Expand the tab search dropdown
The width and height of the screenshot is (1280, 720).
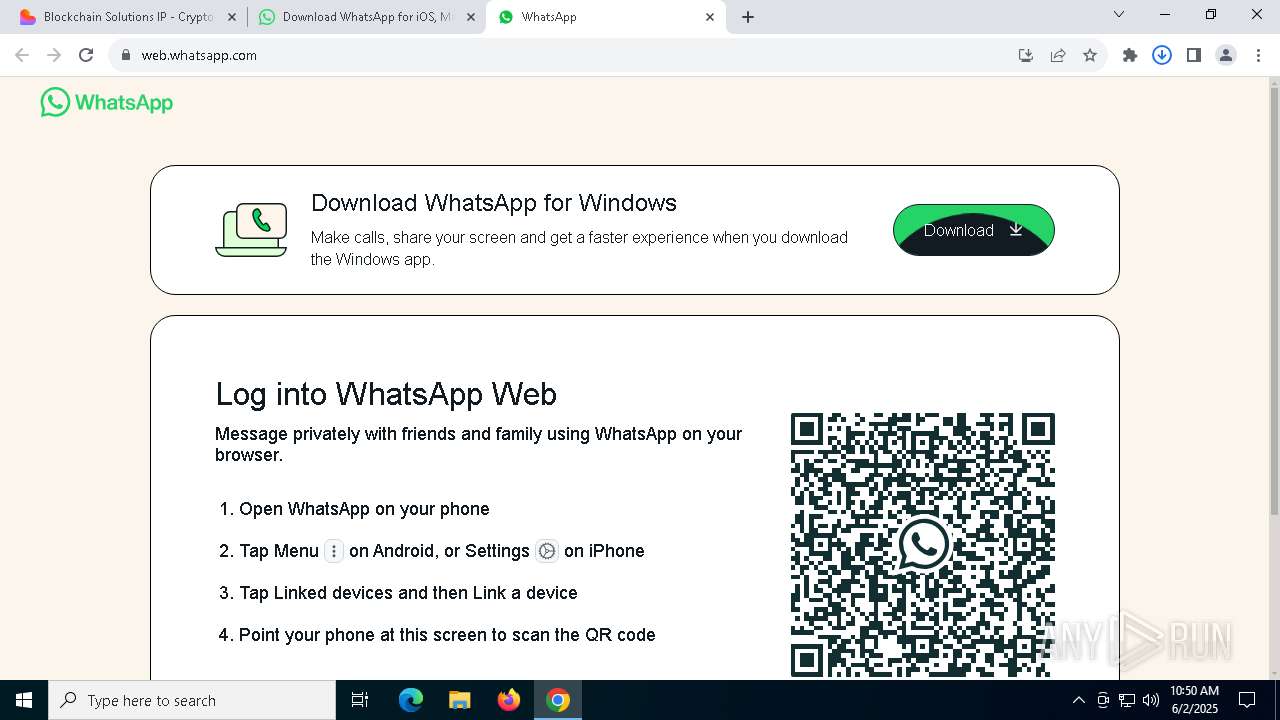1119,15
